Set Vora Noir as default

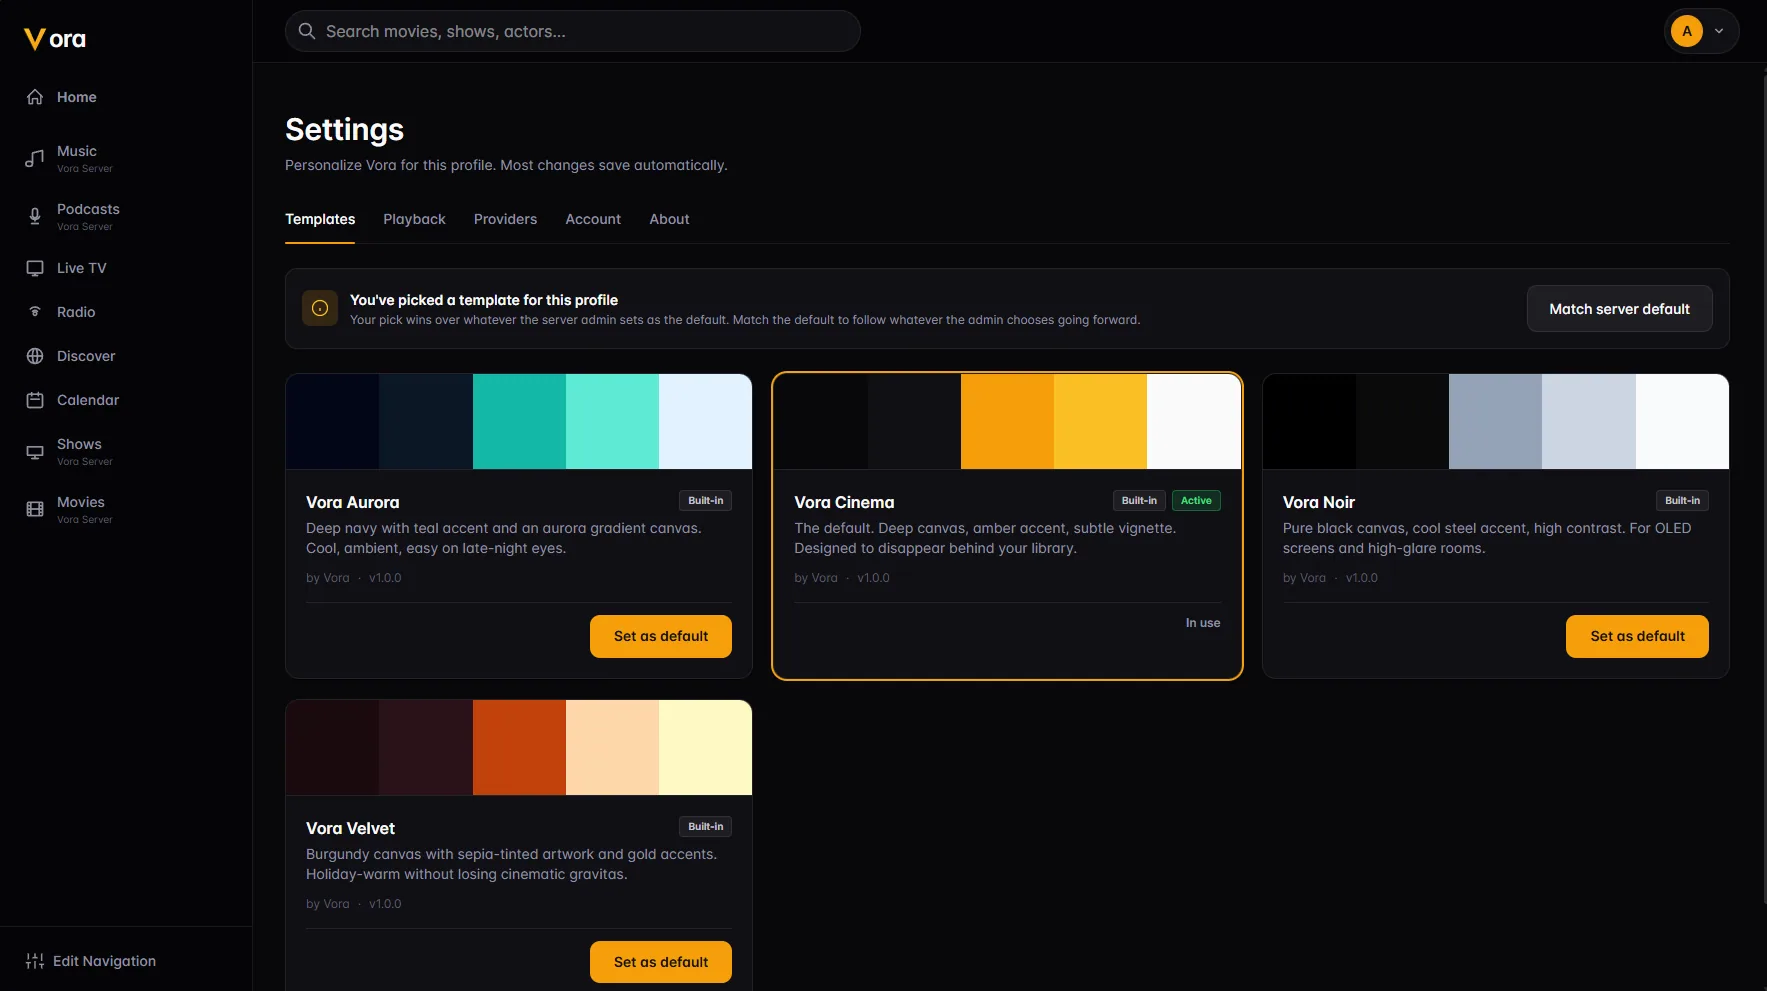(x=1637, y=636)
